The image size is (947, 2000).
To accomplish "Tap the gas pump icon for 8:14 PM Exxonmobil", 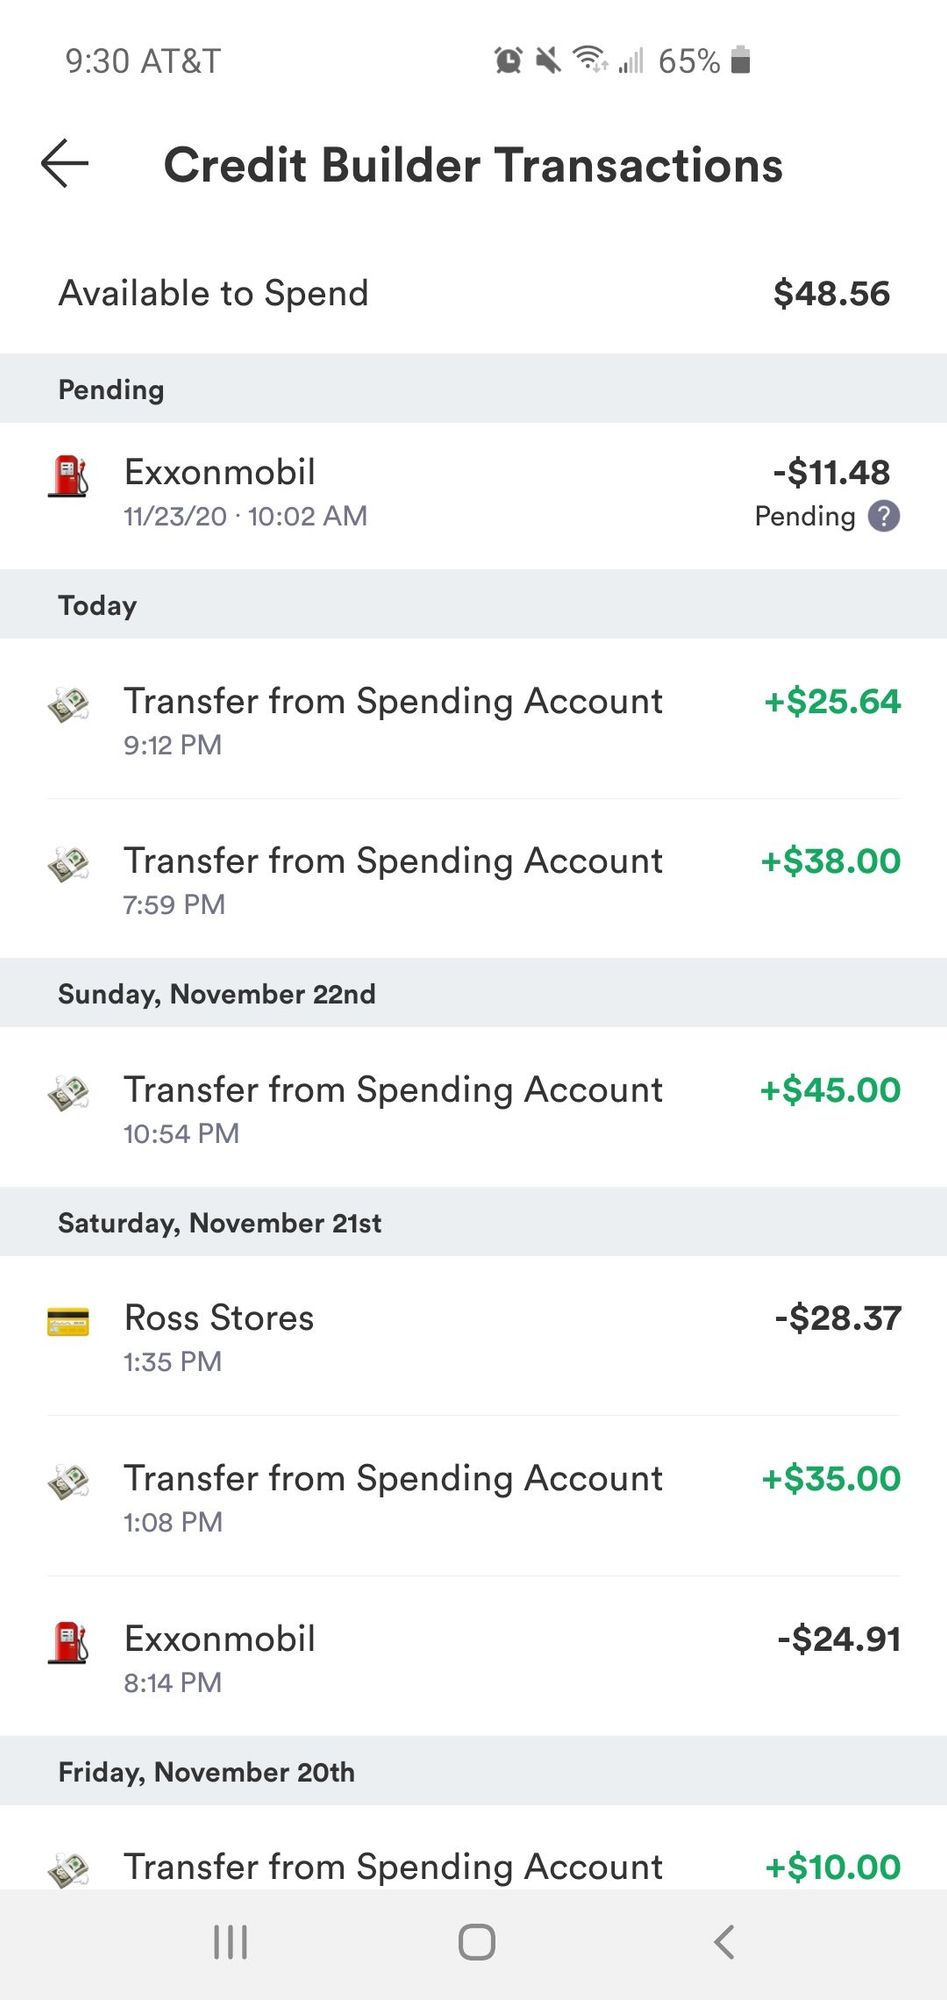I will (68, 1642).
